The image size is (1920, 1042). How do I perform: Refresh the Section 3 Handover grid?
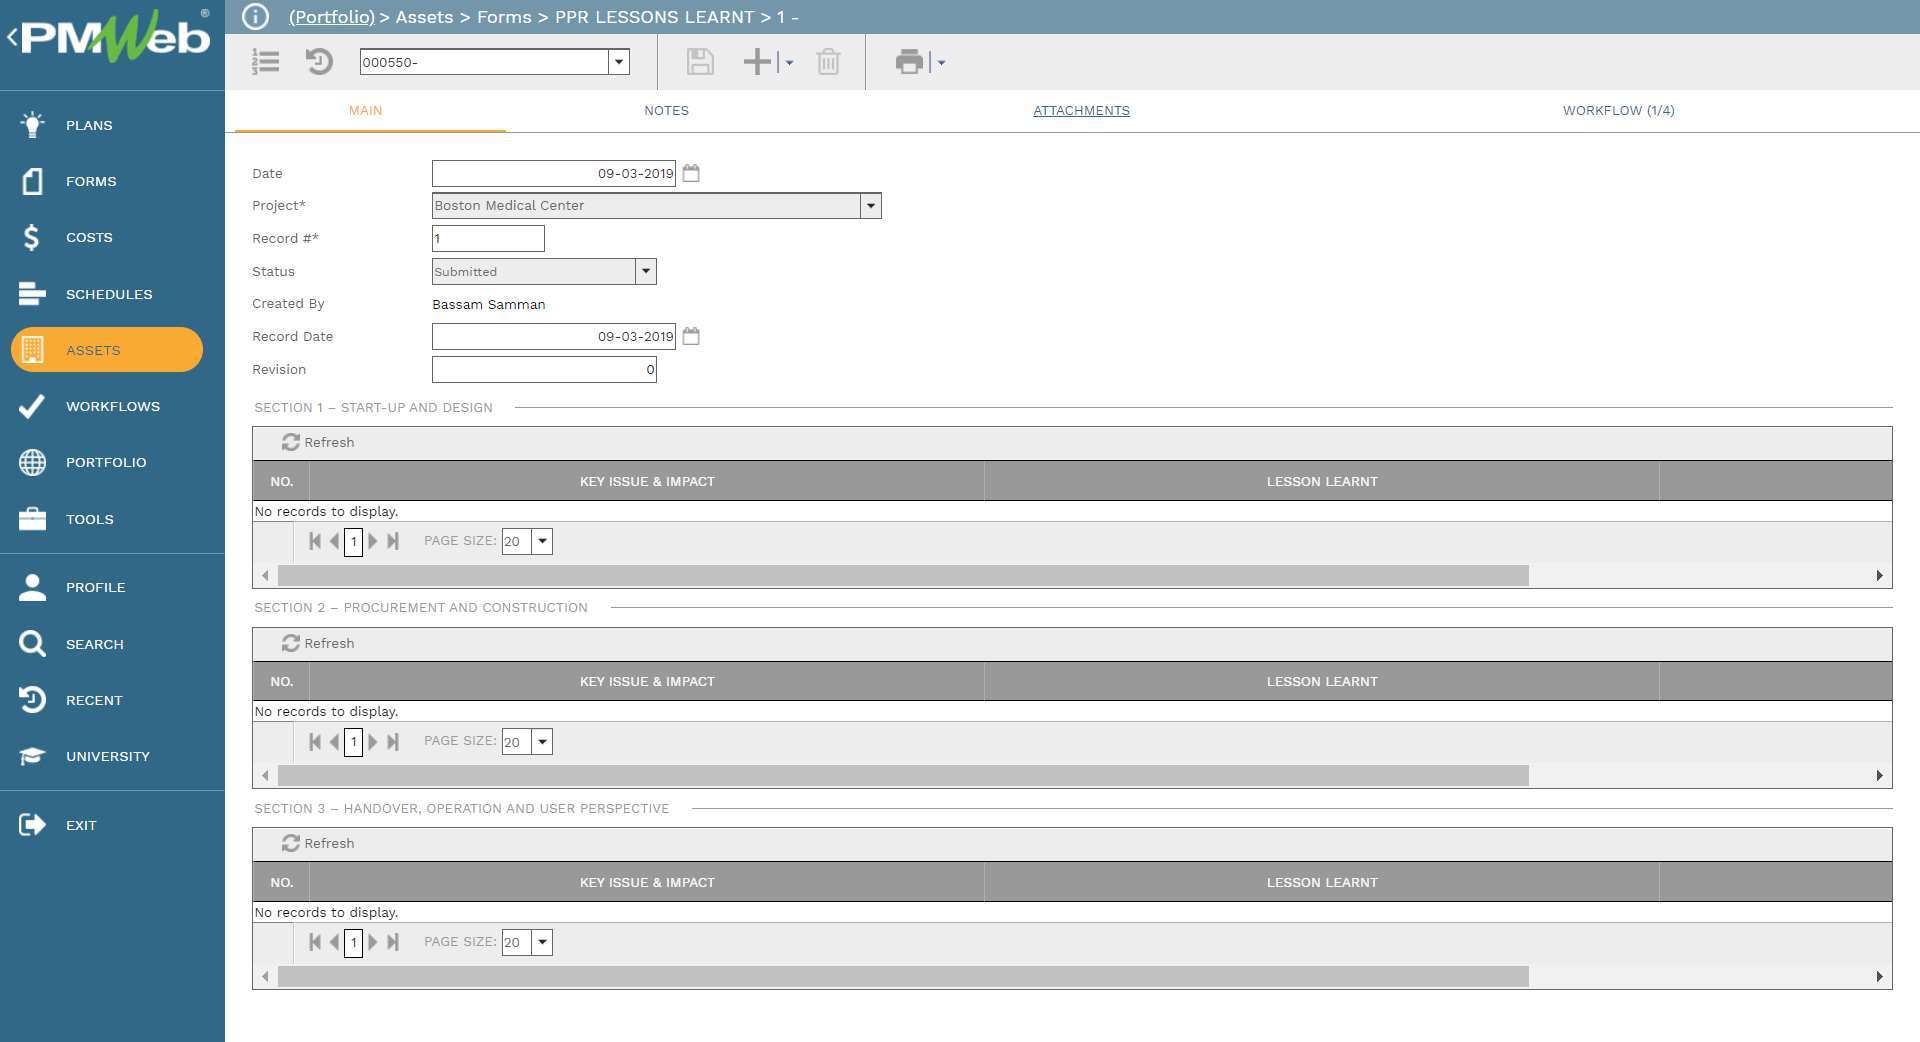[x=318, y=843]
